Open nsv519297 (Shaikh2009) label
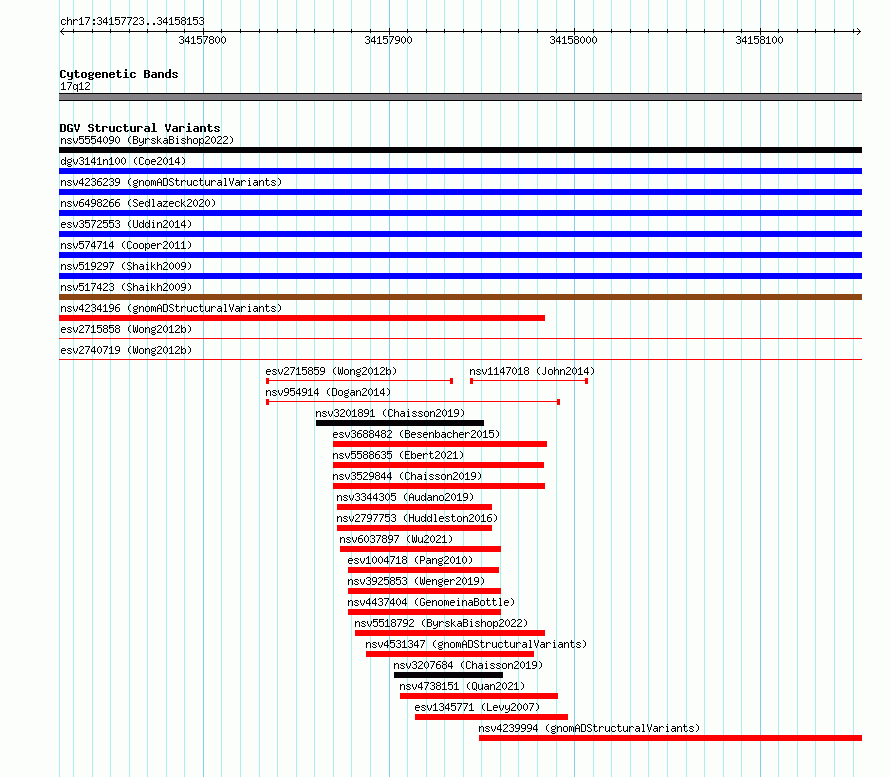890x777 pixels. [126, 266]
